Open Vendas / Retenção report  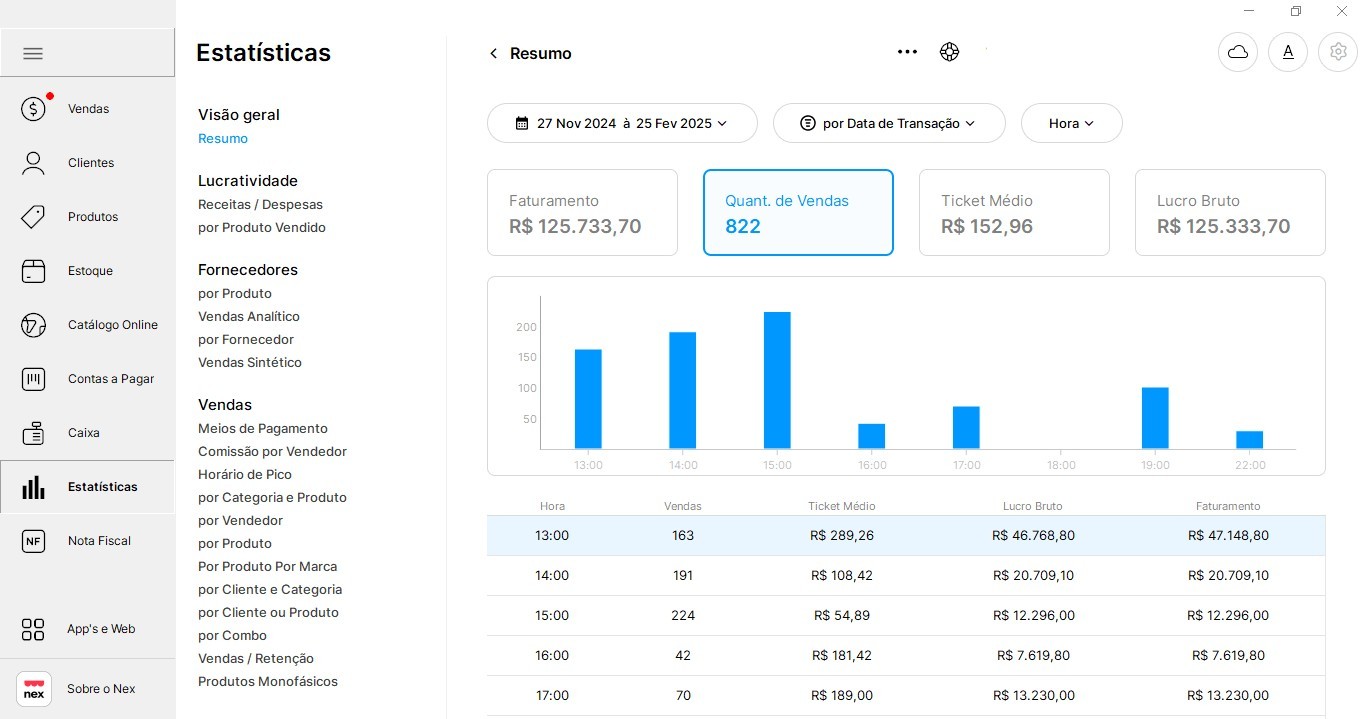[x=256, y=658]
